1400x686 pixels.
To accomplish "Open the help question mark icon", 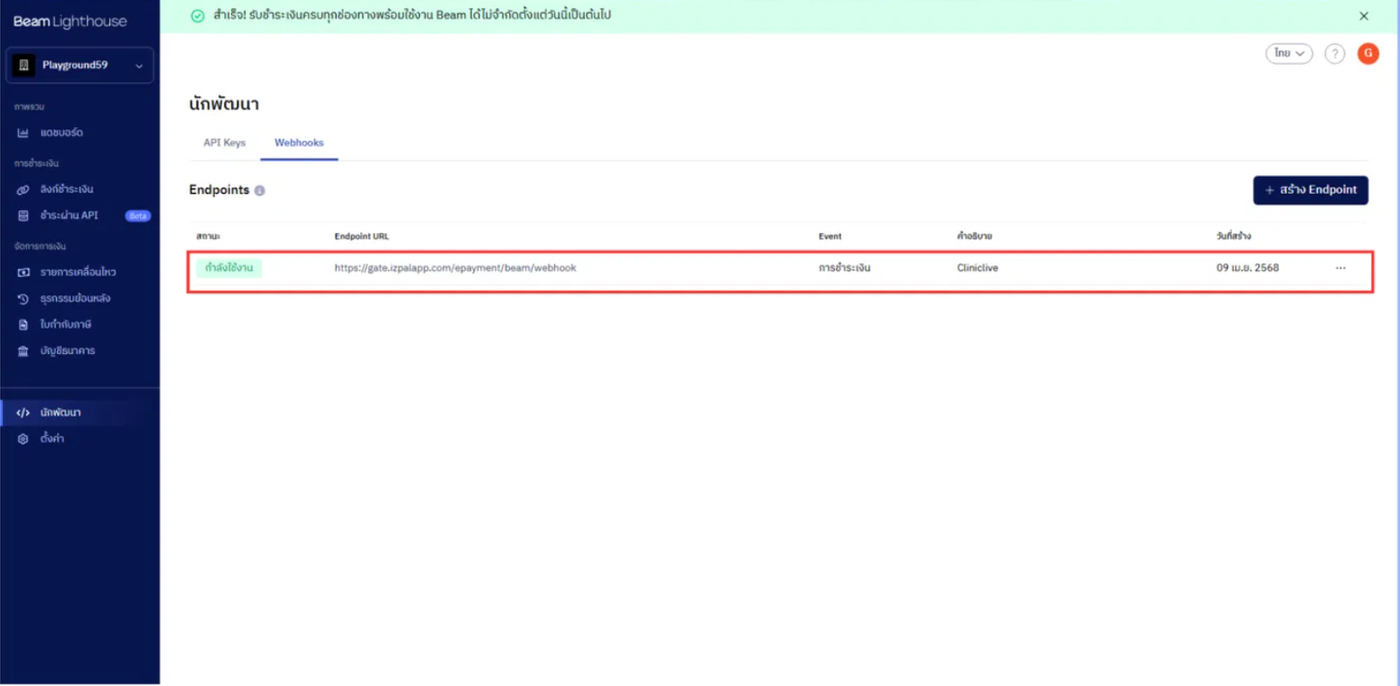I will coord(1334,54).
